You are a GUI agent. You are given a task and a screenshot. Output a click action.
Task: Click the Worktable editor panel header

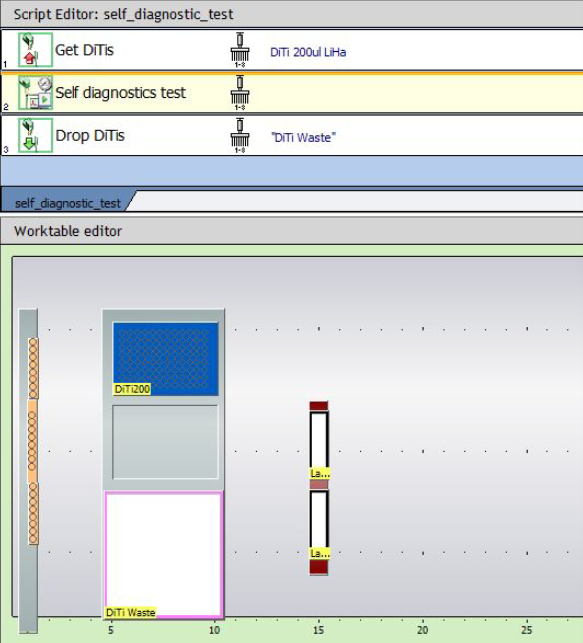coord(292,231)
